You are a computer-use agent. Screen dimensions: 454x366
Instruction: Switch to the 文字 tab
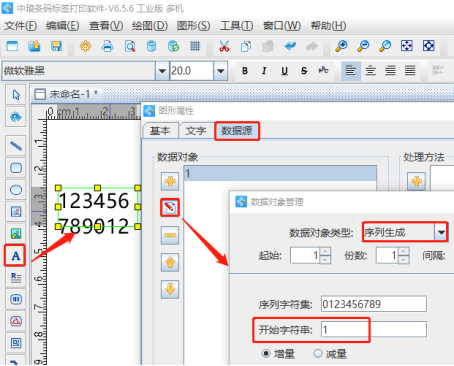tap(195, 131)
